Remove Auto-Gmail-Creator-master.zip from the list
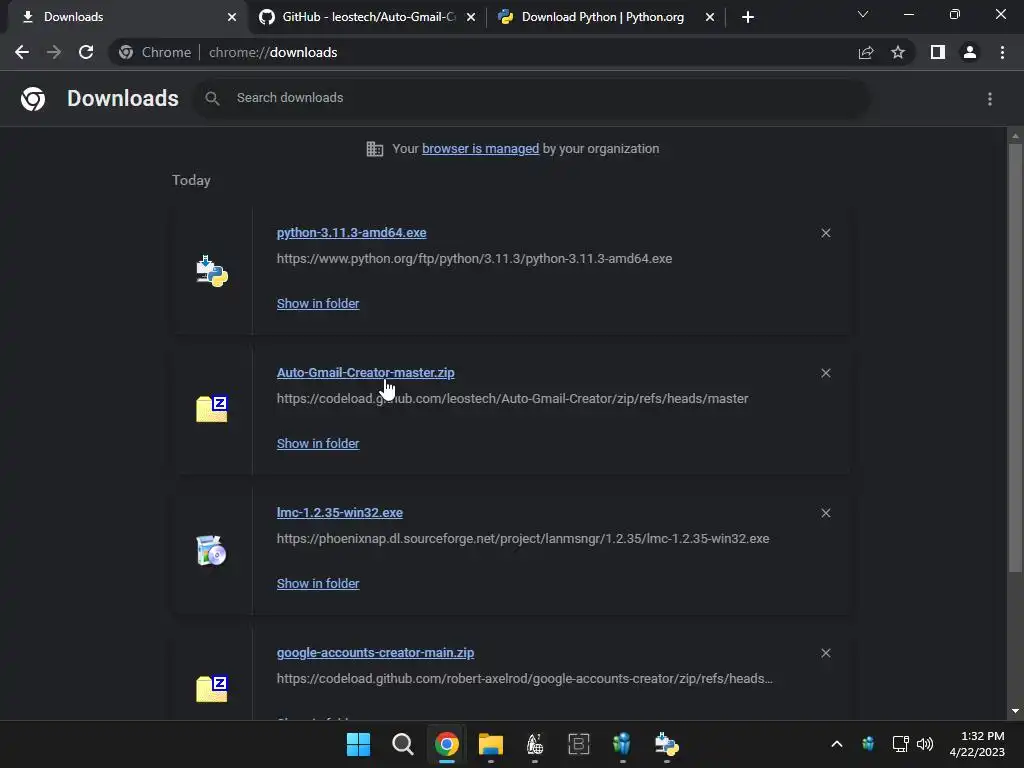The image size is (1024, 768). pyautogui.click(x=826, y=373)
